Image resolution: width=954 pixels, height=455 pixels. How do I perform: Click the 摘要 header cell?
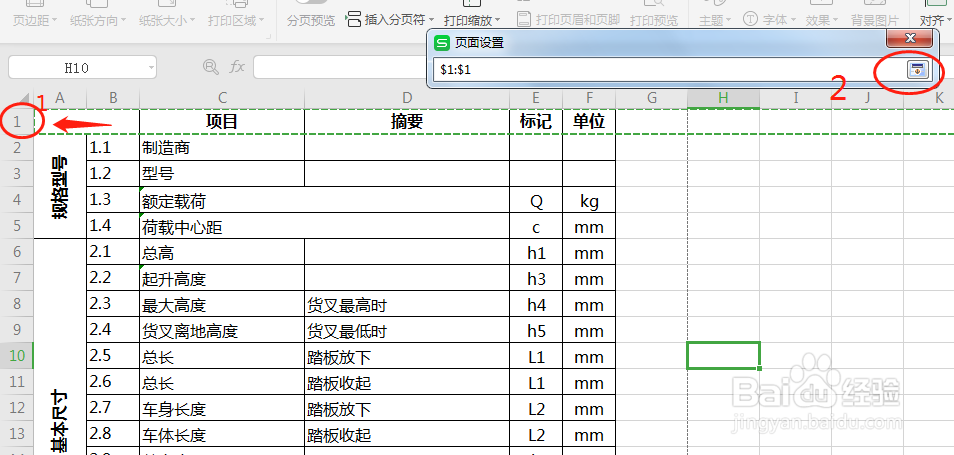(407, 122)
